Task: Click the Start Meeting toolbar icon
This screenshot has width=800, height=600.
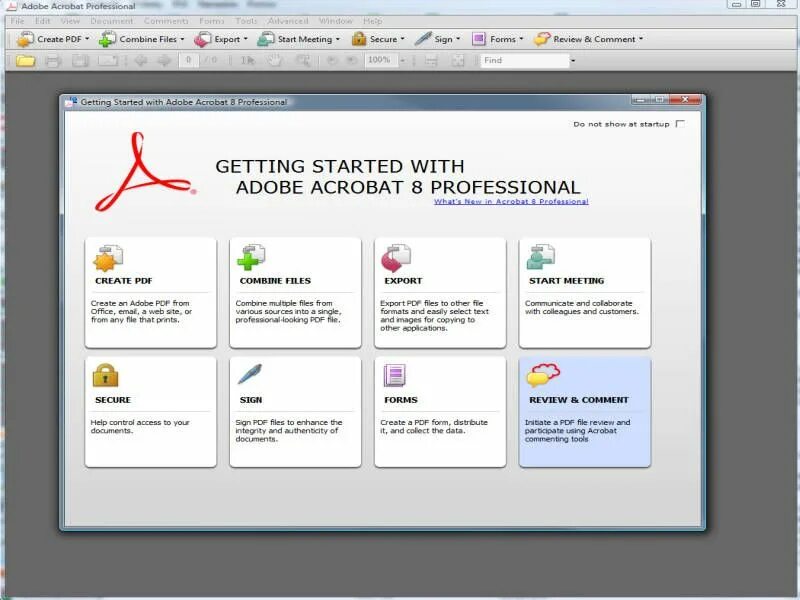Action: pos(266,39)
